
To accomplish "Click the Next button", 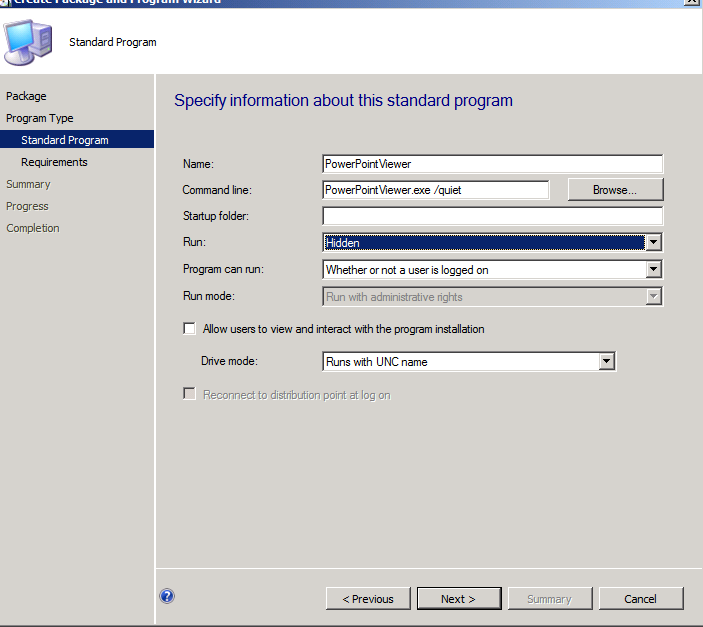I will click(459, 599).
